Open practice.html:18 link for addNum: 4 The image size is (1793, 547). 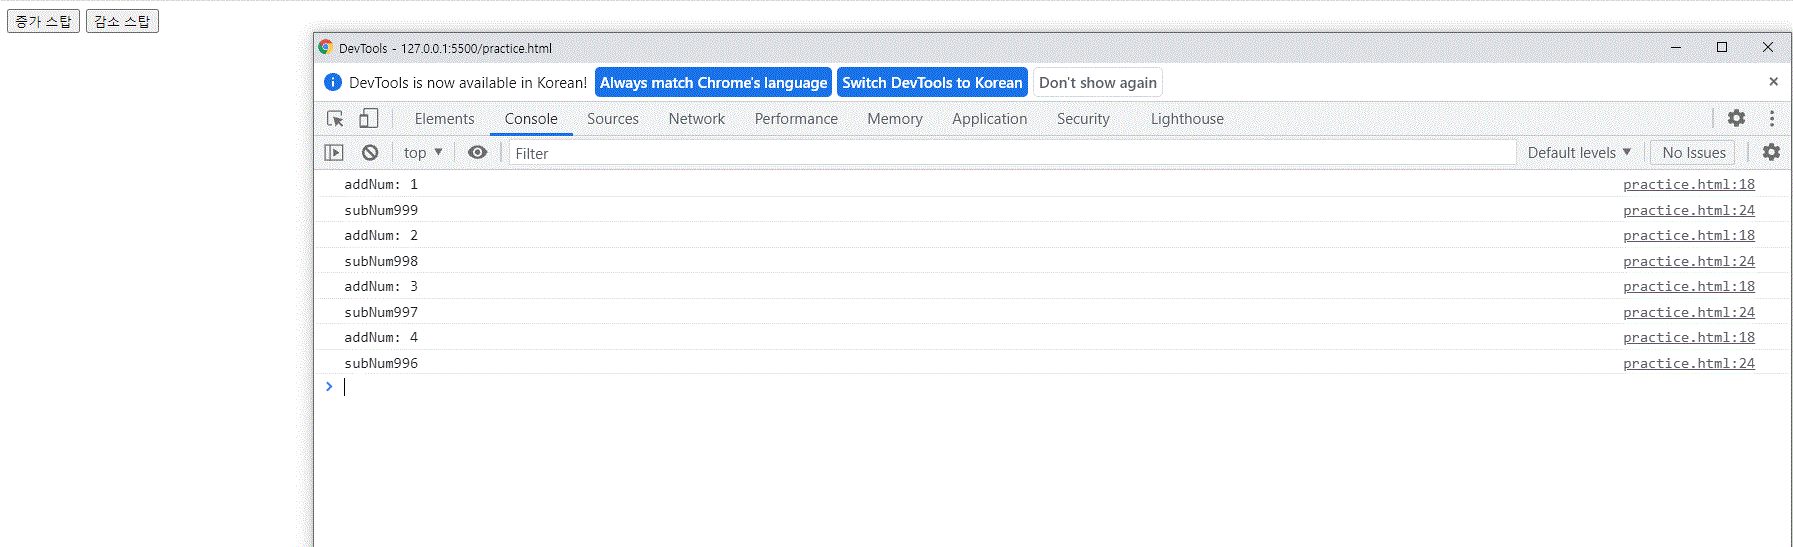pos(1689,337)
